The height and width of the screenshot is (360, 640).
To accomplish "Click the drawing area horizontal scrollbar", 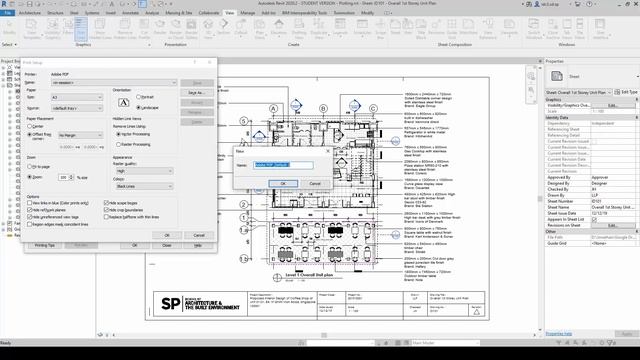I will (x=324, y=335).
